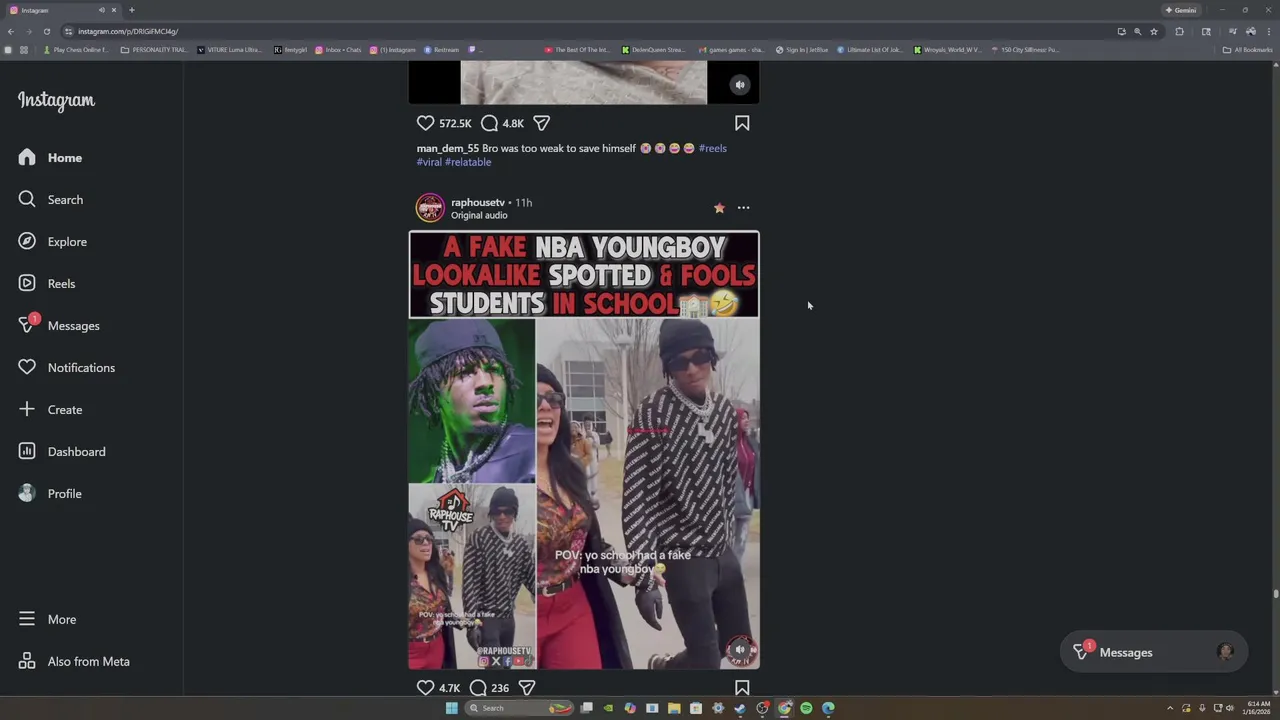Go to the Explore page
Screen dimensions: 1280x720
pyautogui.click(x=52, y=242)
